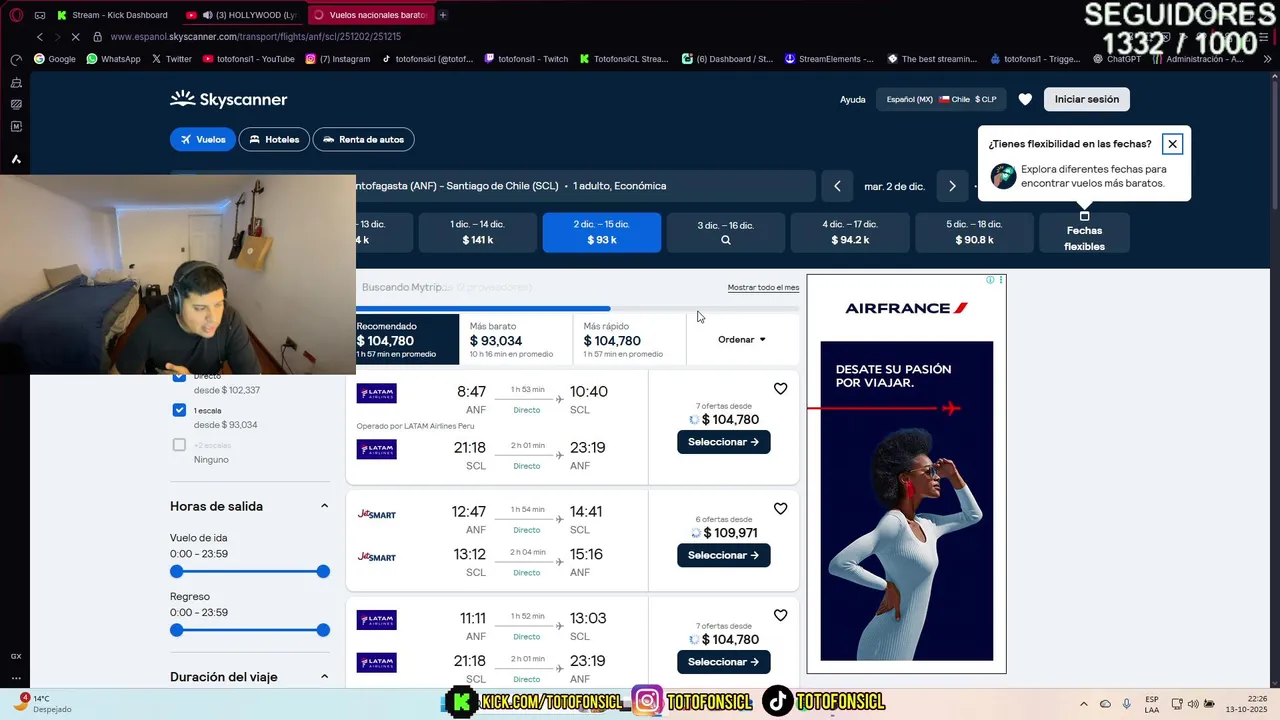Click the microphone tray icon
Screen dimensions: 1280x720
[1127, 704]
